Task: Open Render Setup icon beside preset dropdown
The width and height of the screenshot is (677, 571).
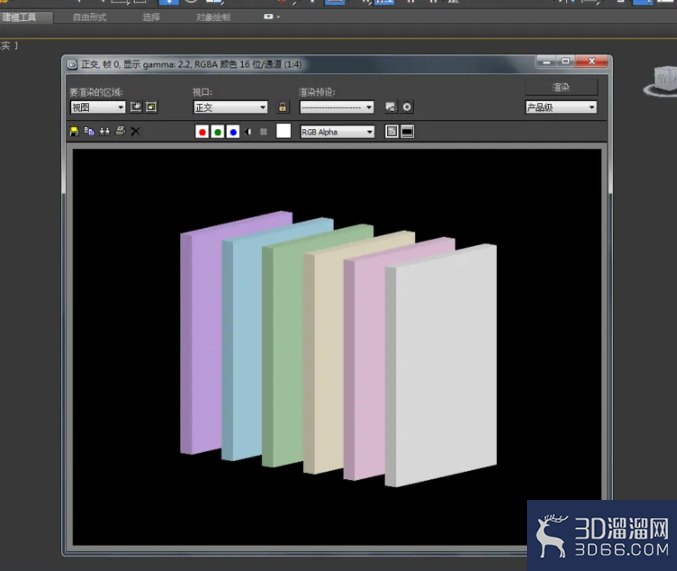Action: click(391, 107)
